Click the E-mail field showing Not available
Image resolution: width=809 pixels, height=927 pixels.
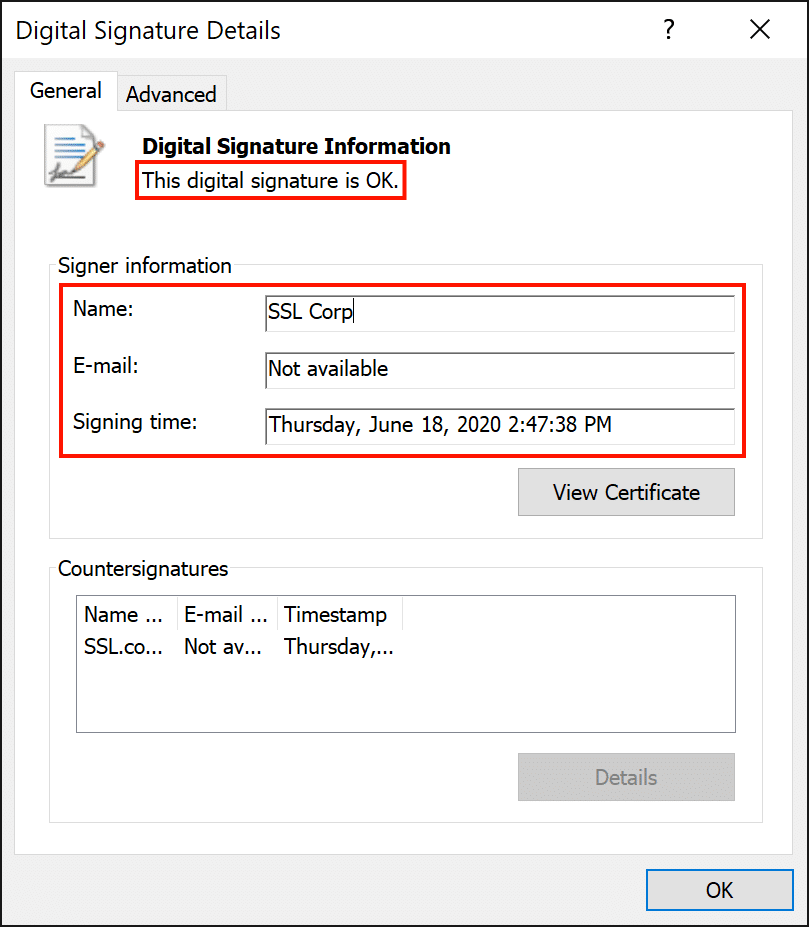[x=499, y=369]
